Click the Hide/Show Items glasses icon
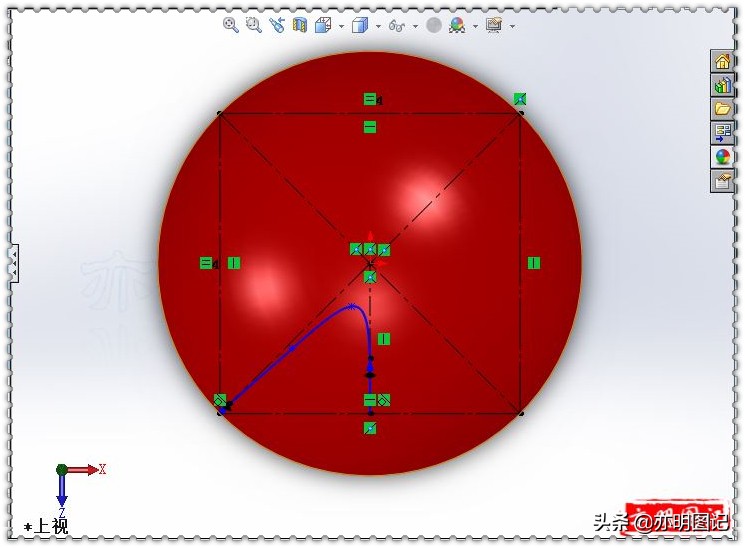 pyautogui.click(x=397, y=25)
